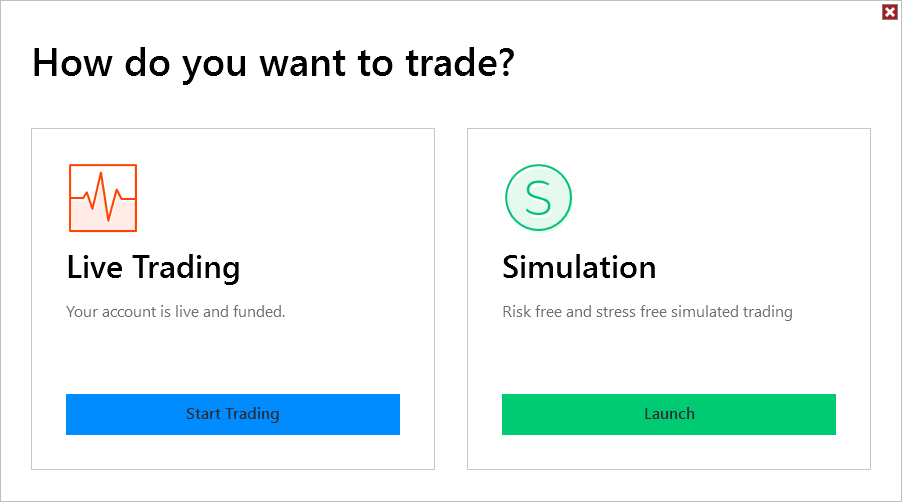The image size is (902, 502).
Task: Click the 'How do you want to trade?' title
Action: (273, 63)
